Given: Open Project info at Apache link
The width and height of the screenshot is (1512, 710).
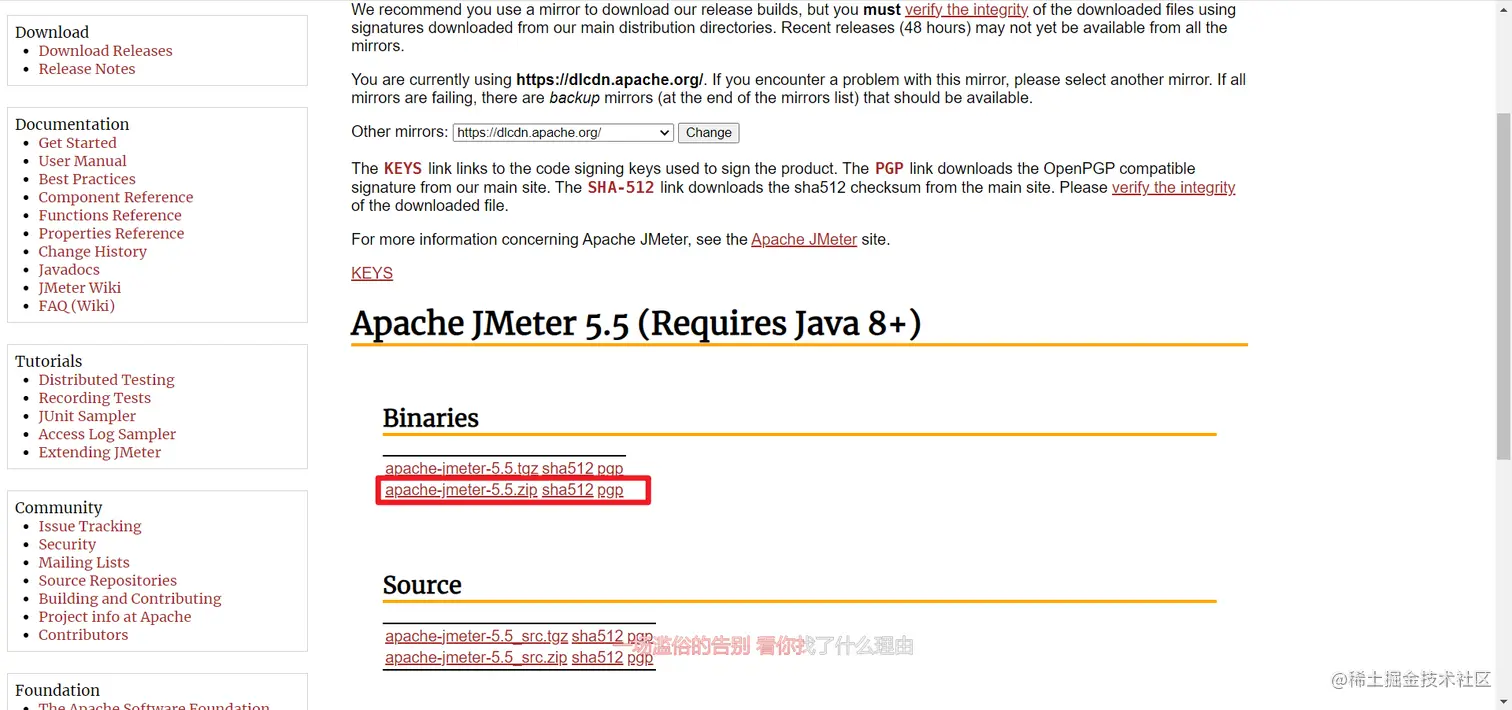Looking at the screenshot, I should [115, 616].
